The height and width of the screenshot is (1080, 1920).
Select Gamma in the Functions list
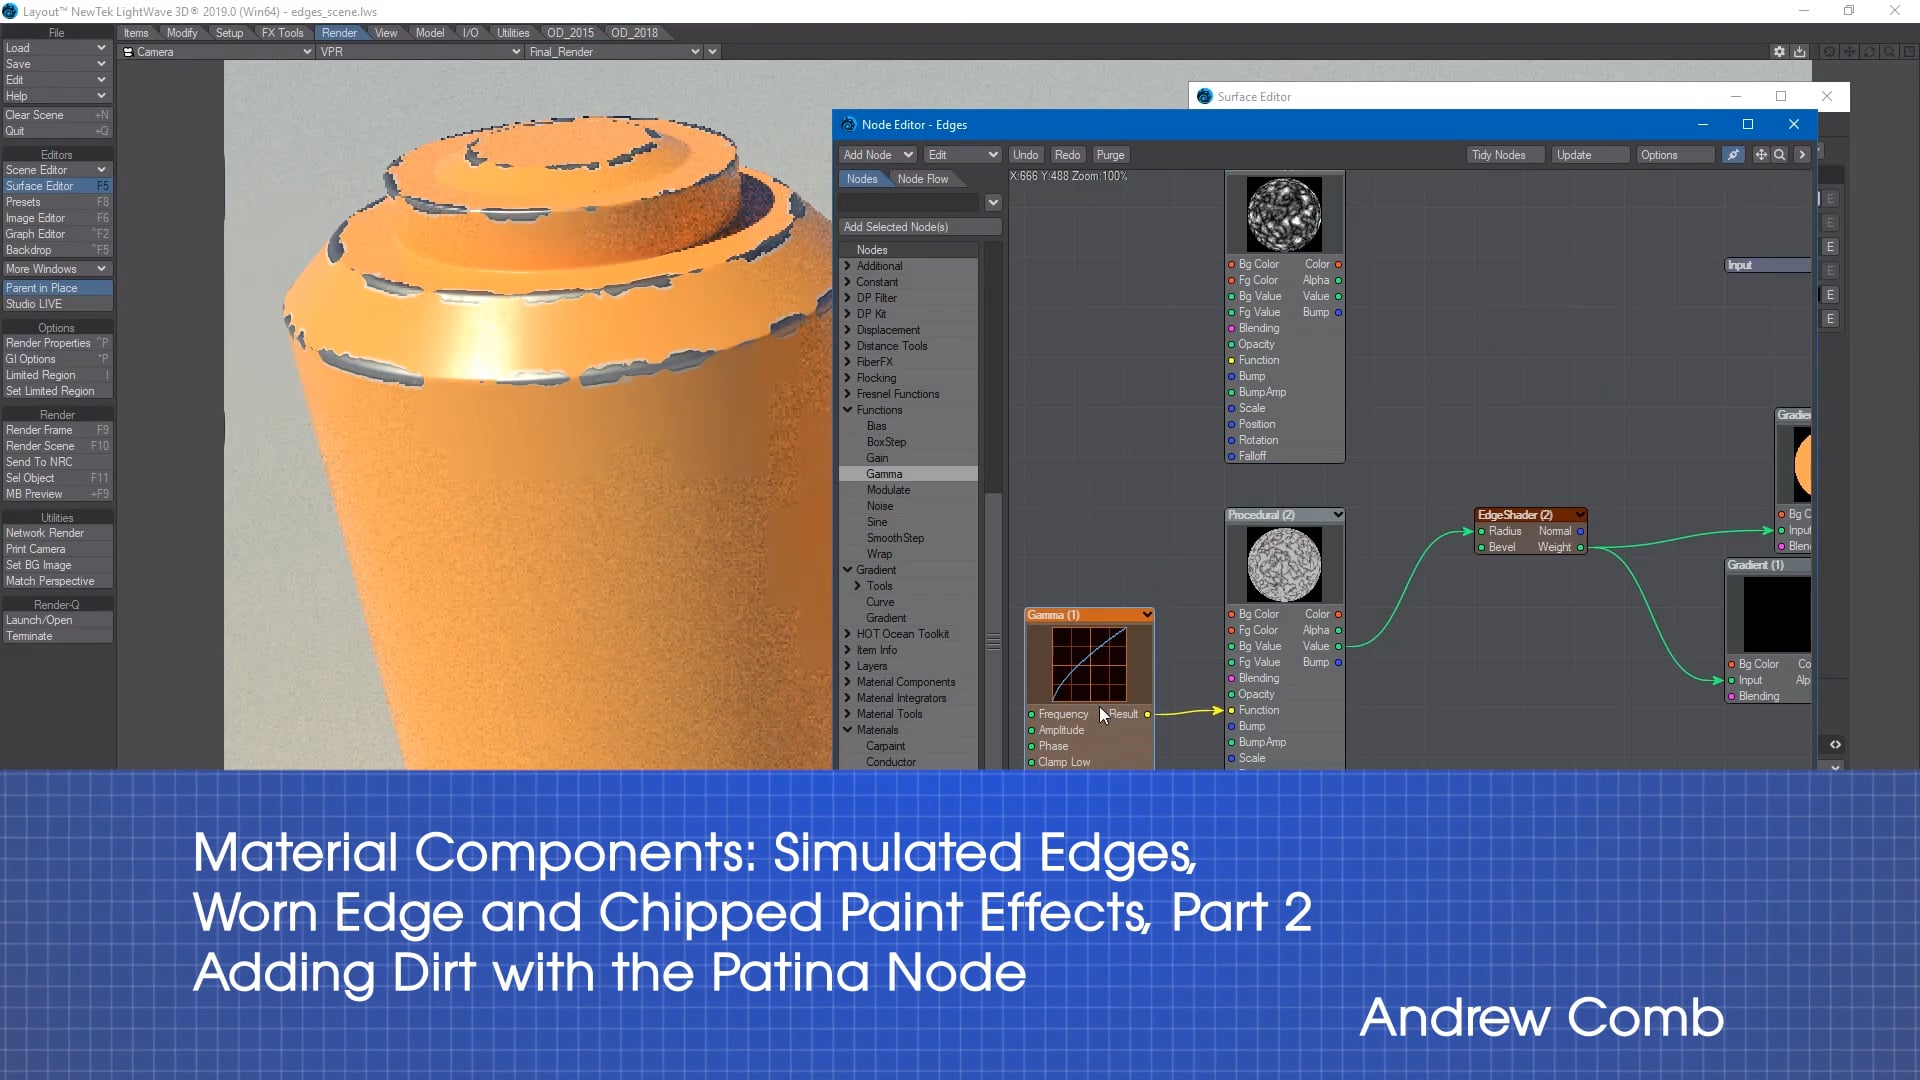point(884,474)
